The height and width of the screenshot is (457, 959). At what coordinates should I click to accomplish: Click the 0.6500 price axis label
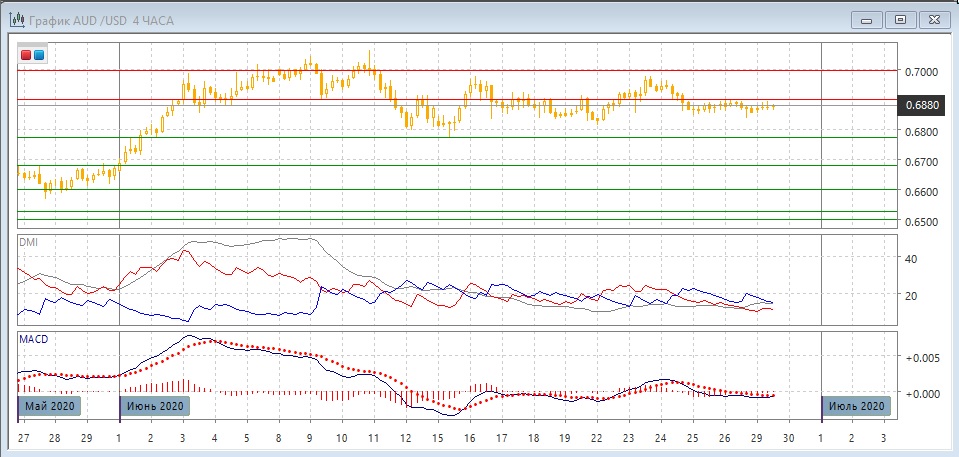coord(921,222)
